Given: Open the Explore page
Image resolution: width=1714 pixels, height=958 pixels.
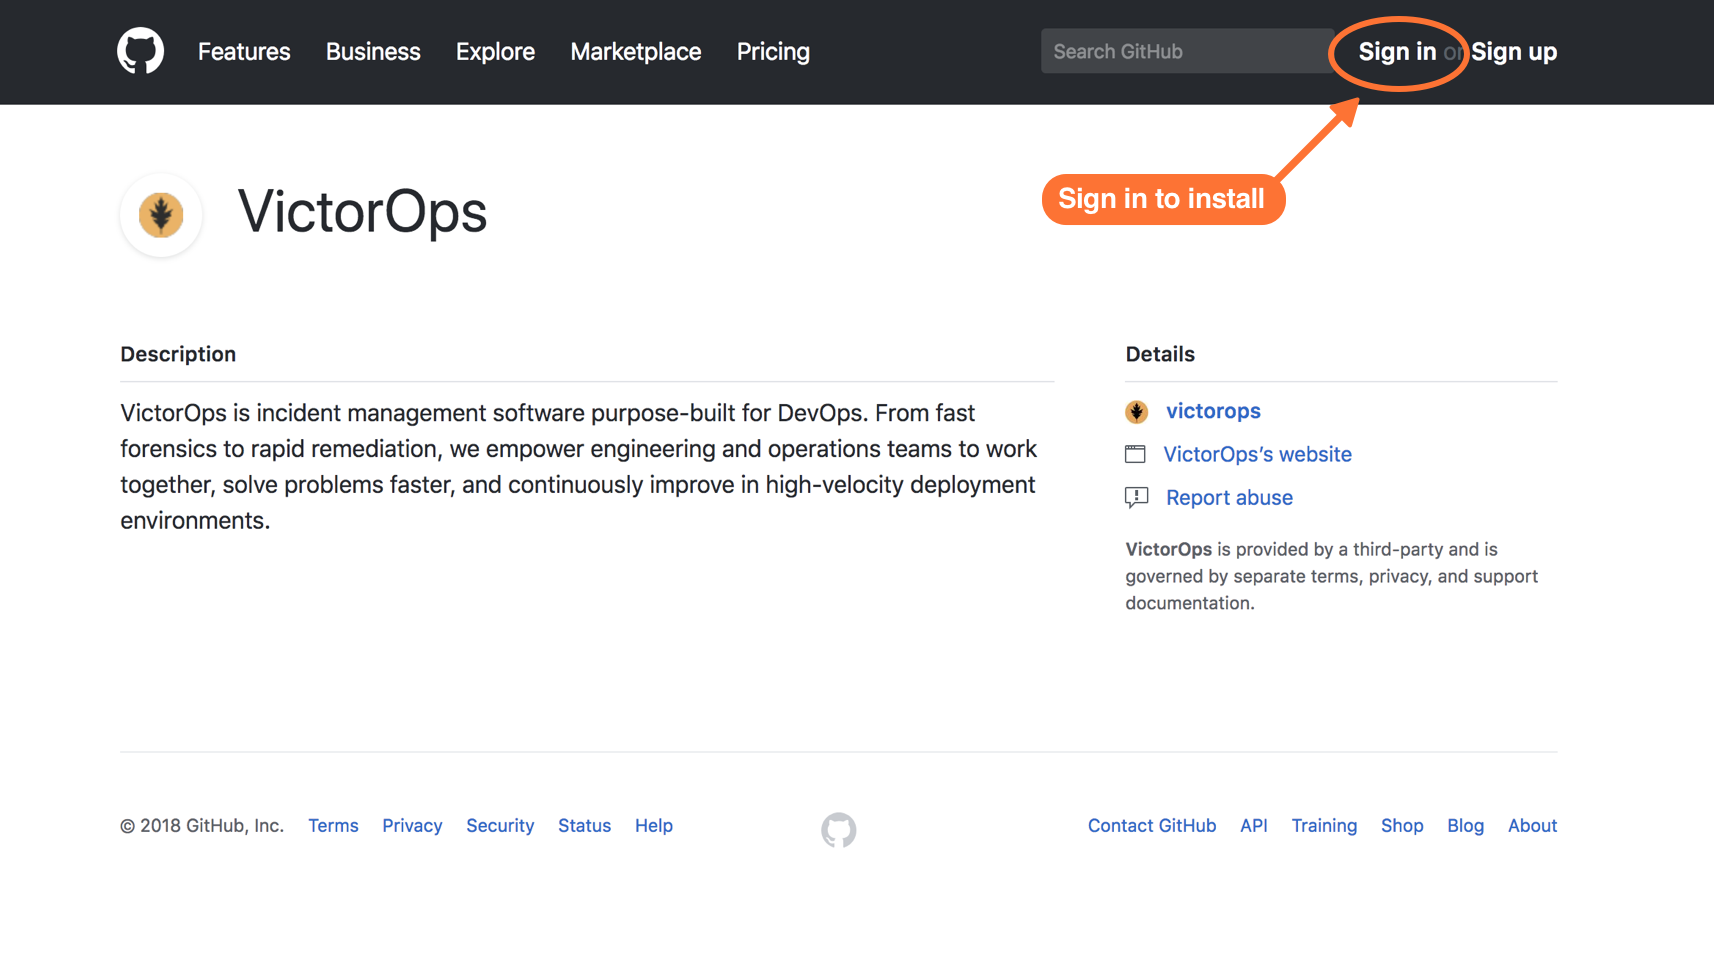Looking at the screenshot, I should point(494,51).
